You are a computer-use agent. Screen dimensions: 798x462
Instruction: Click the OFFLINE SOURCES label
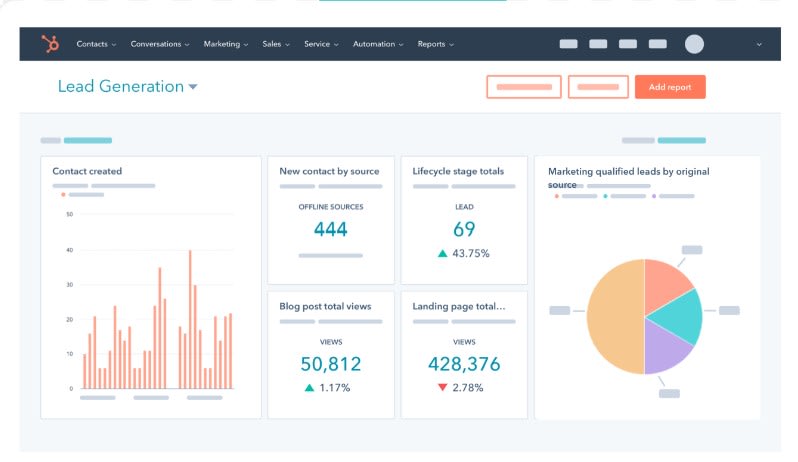(x=331, y=207)
